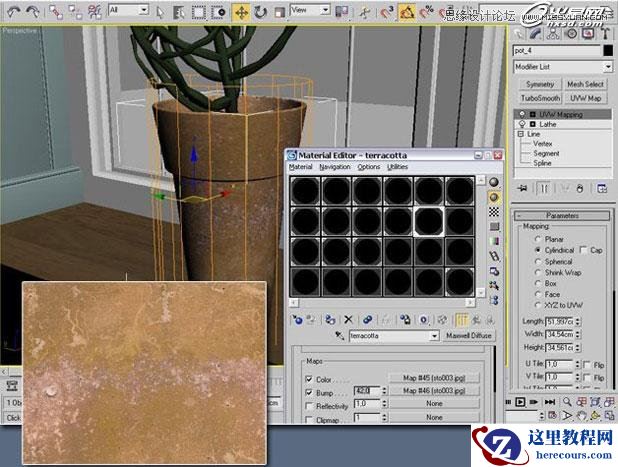Click the eyedropper pick material from object icon
618x467 pixels.
pos(341,336)
